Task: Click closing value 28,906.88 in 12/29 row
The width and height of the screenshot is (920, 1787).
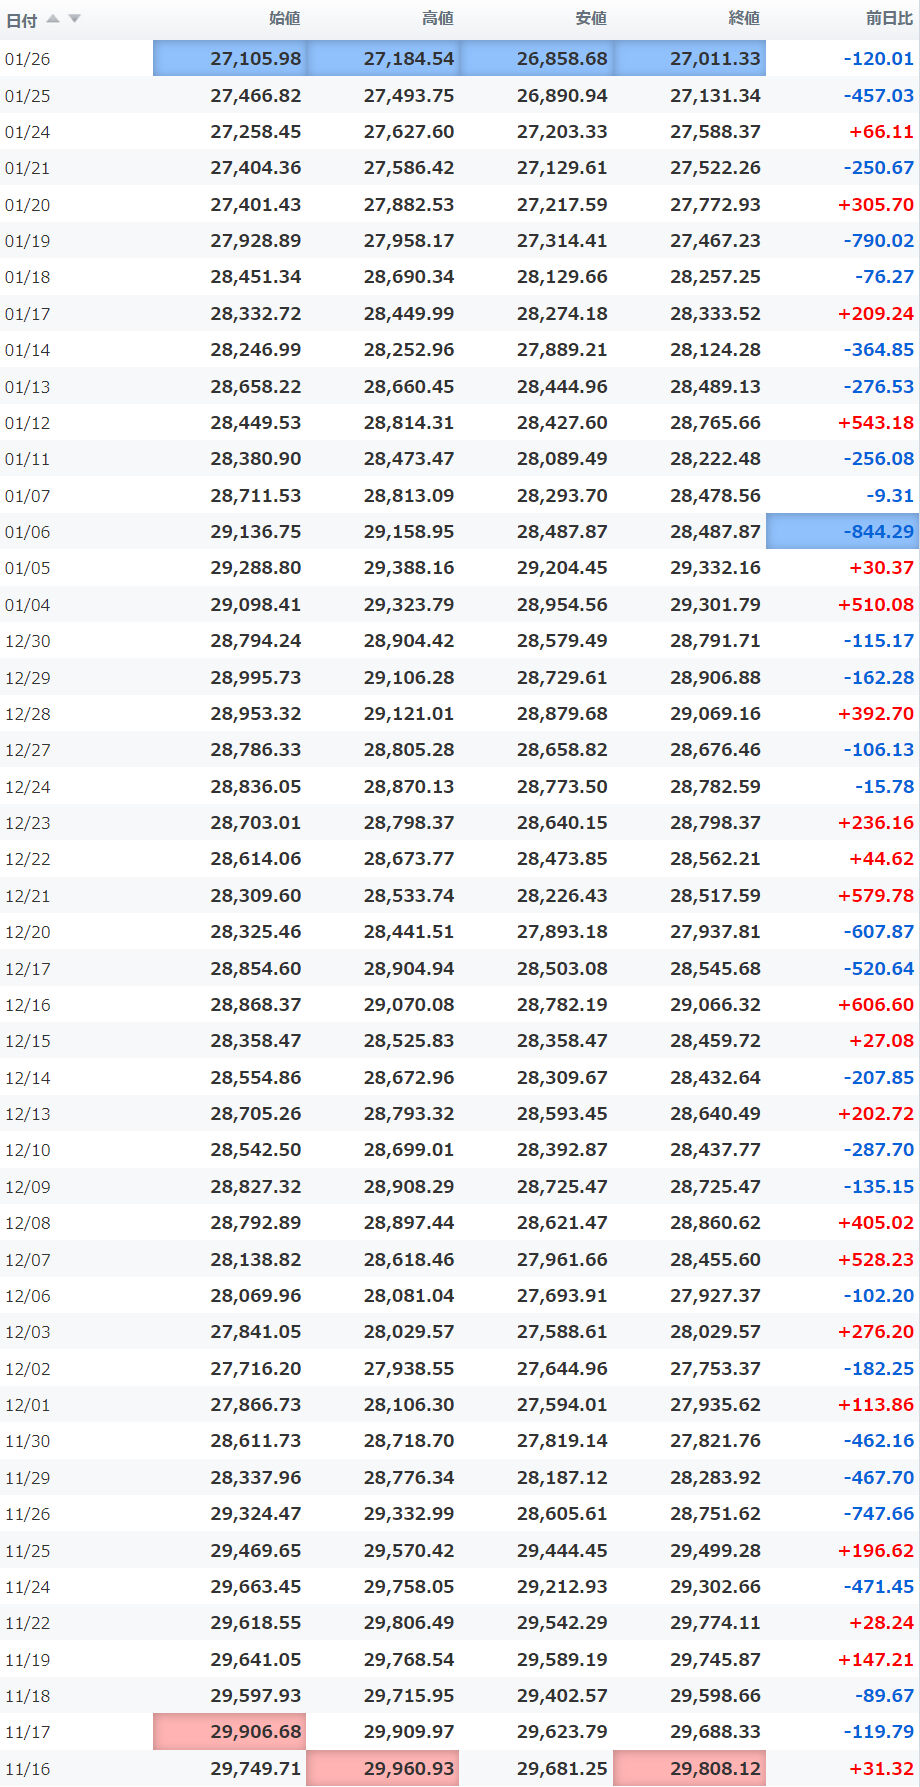Action: click(715, 678)
